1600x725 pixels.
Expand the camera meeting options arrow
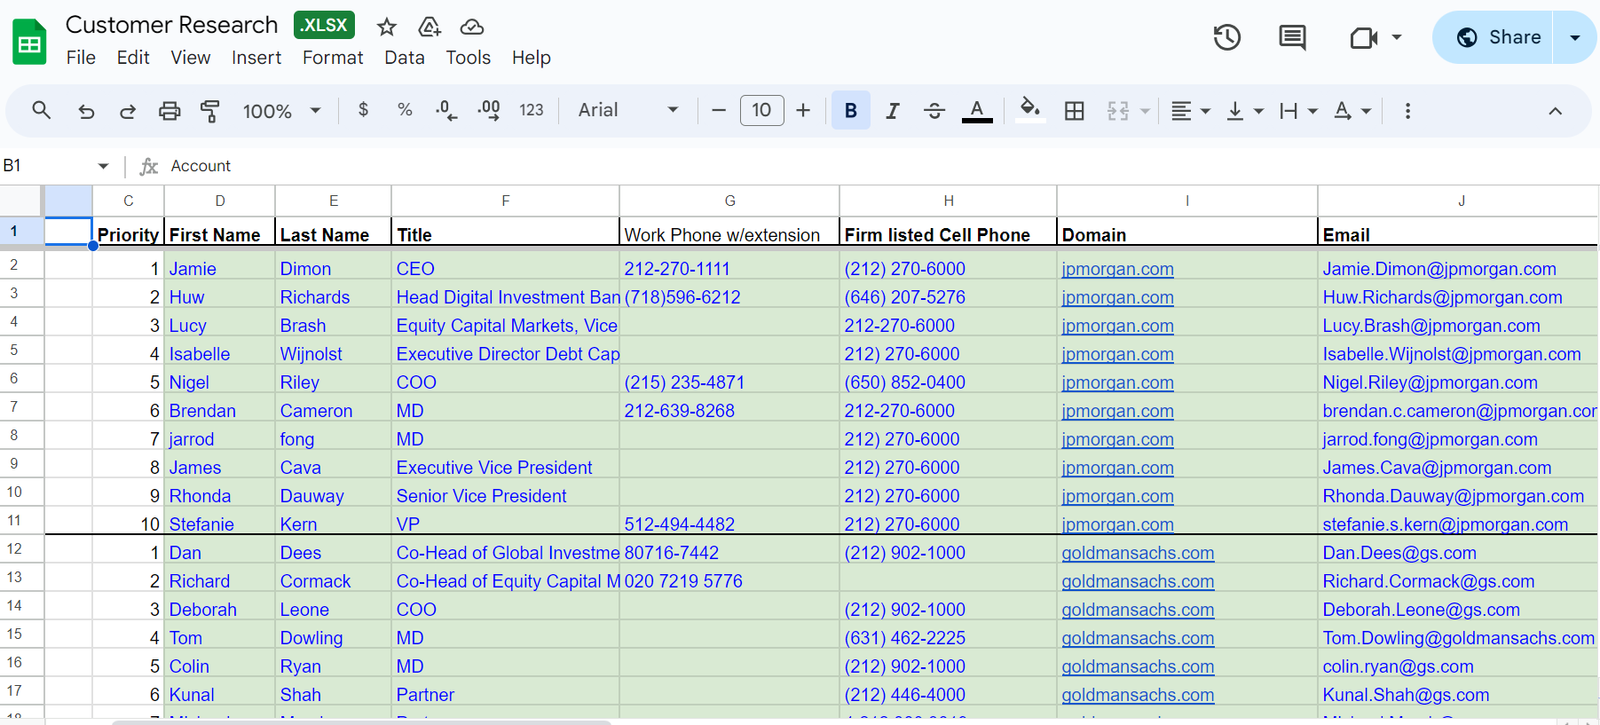1397,38
